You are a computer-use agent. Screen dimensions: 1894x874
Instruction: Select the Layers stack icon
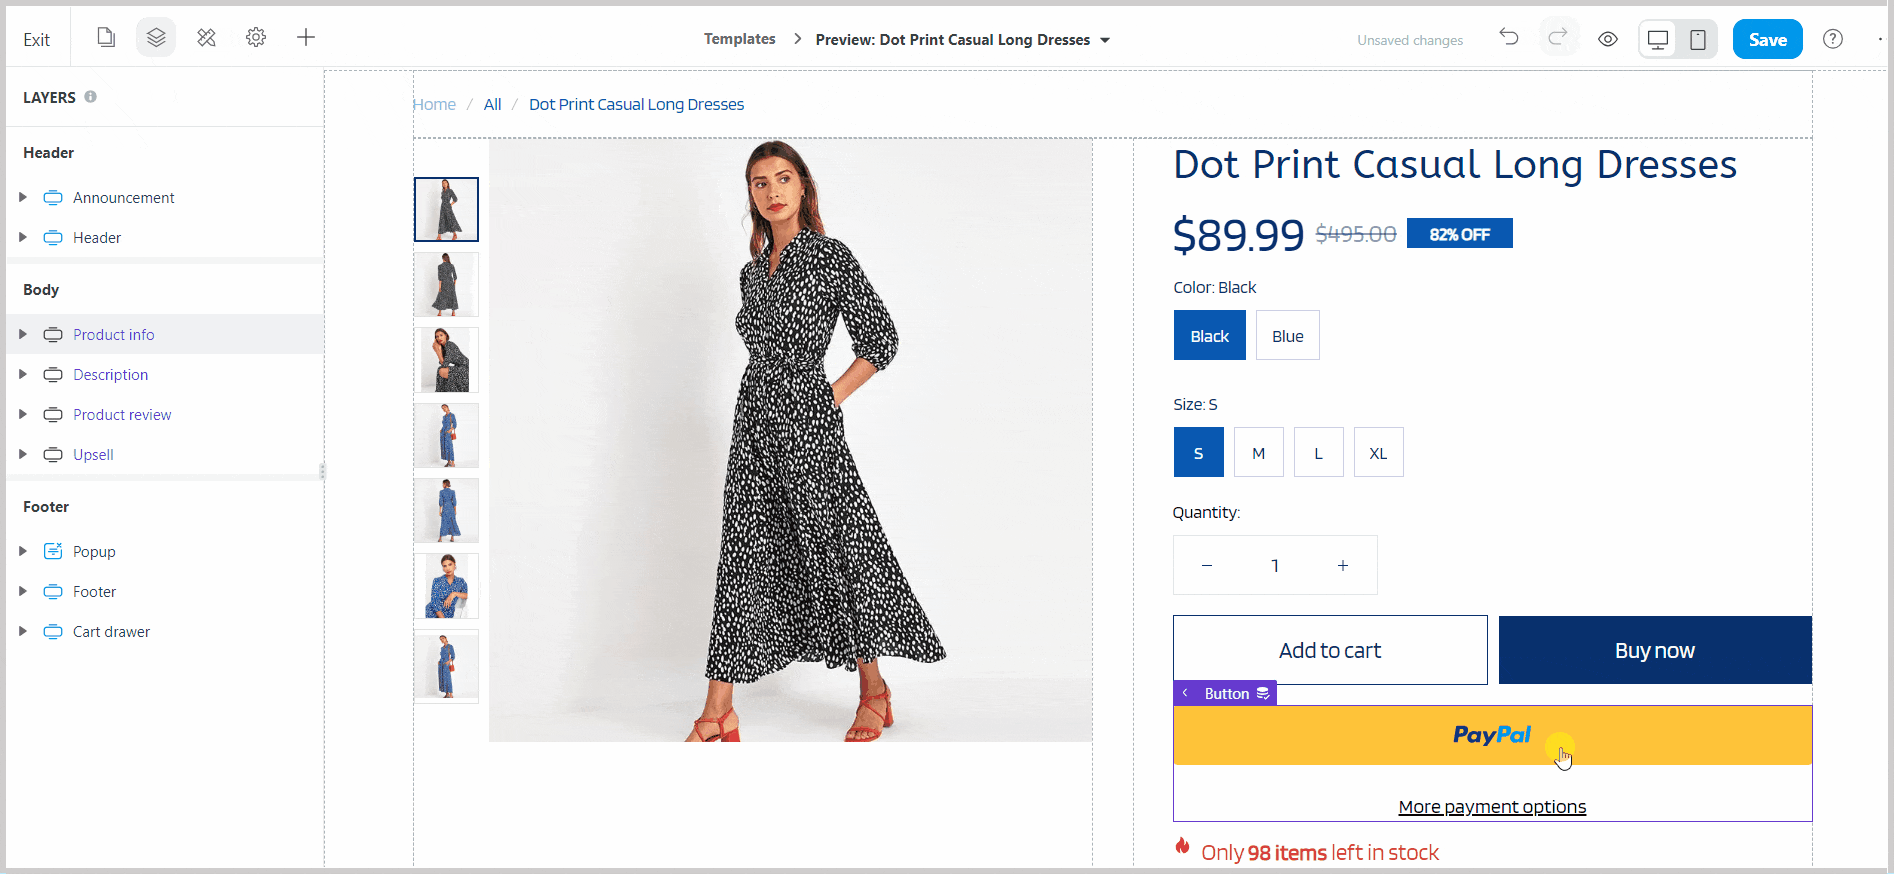[x=156, y=38]
